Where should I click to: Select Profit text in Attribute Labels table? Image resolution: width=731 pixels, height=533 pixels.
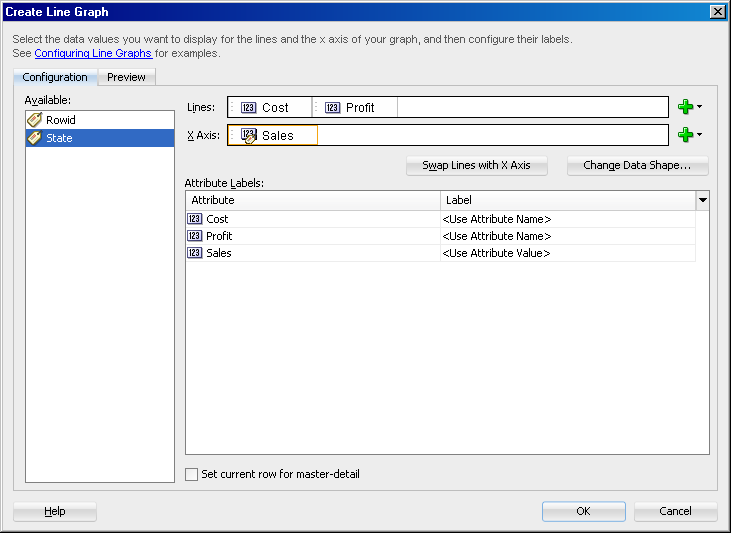(x=219, y=236)
